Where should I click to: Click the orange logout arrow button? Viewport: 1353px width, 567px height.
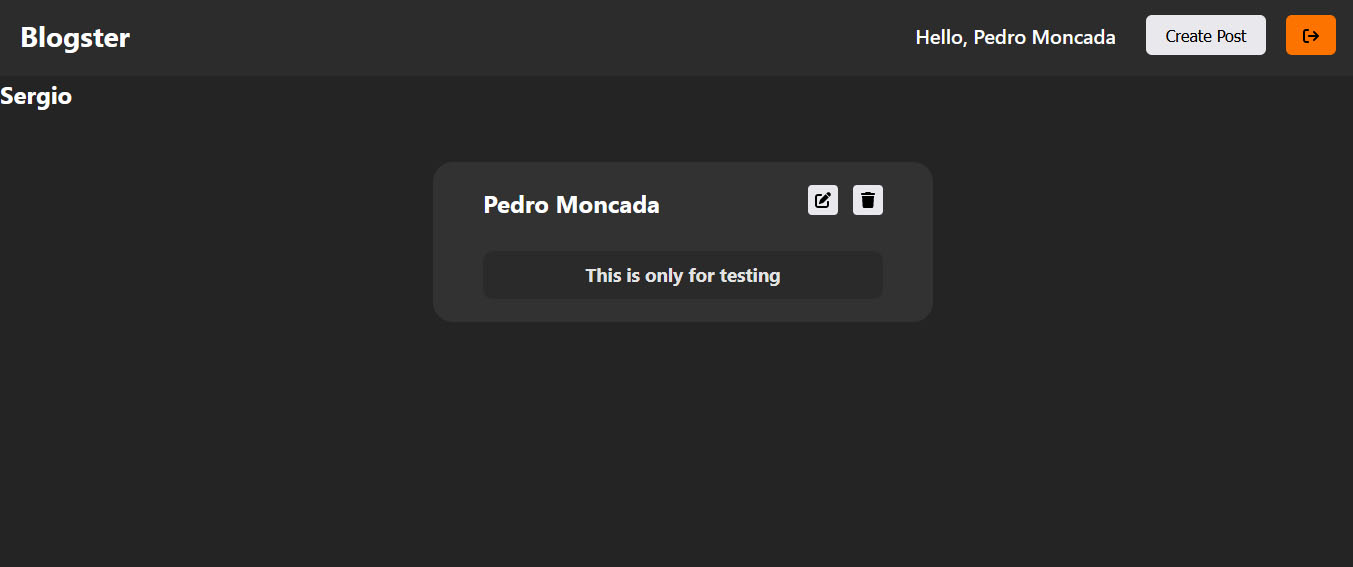pos(1311,35)
